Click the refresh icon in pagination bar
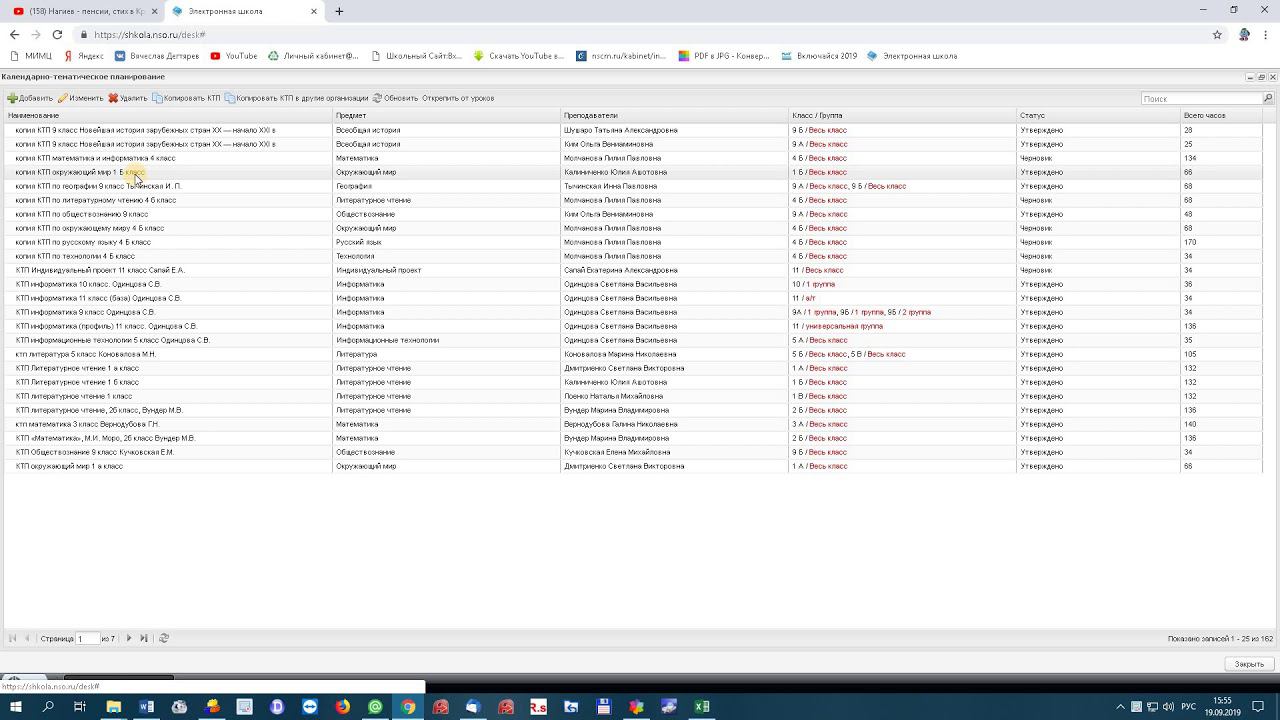The image size is (1280, 720). 164,638
